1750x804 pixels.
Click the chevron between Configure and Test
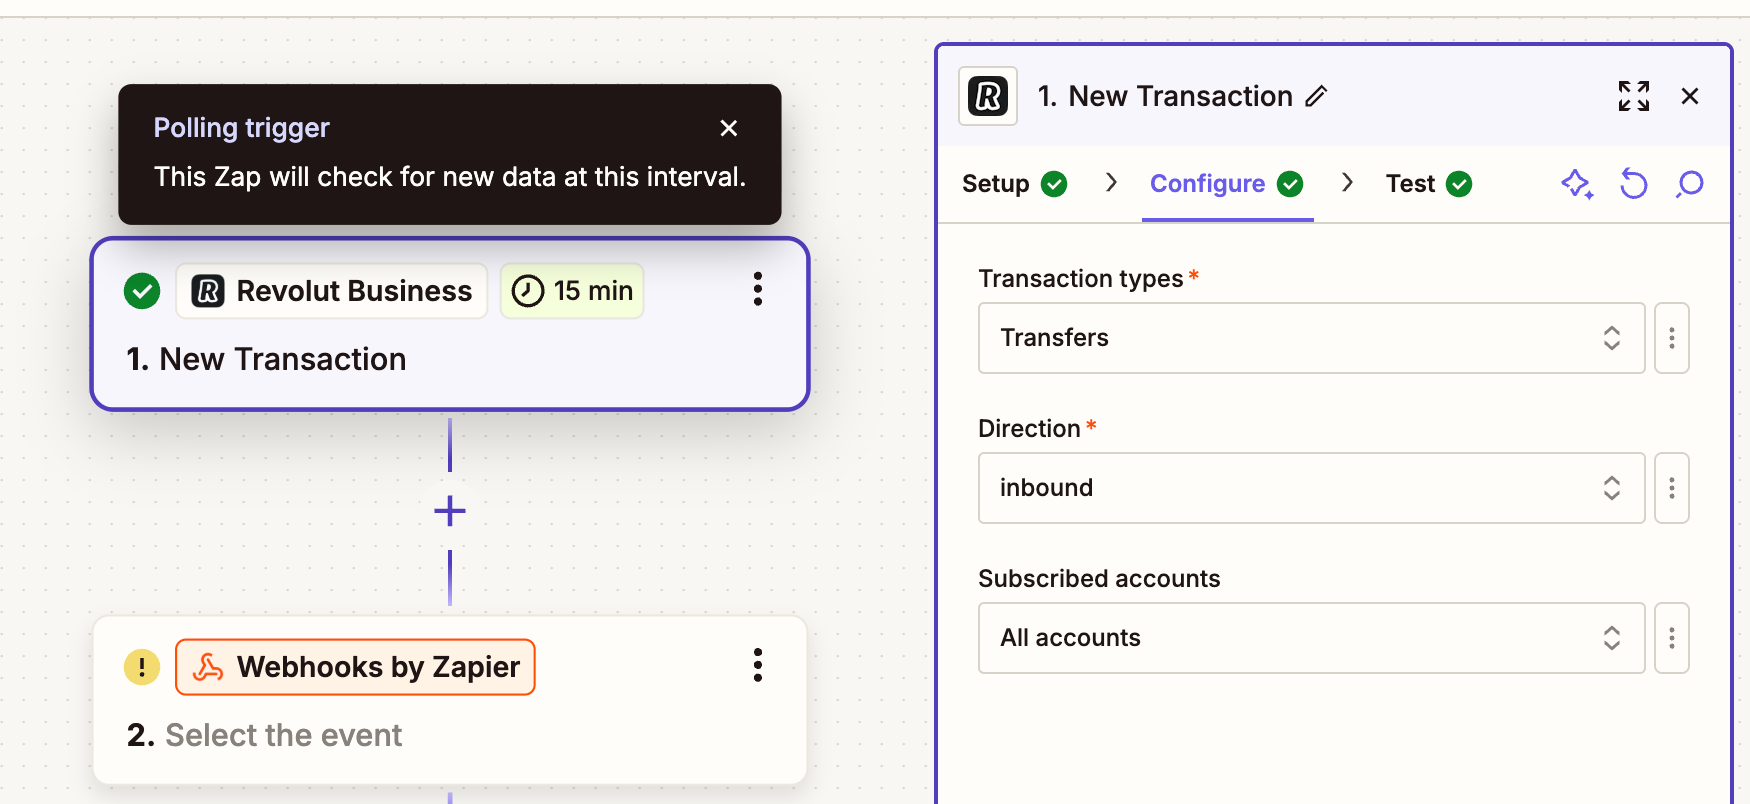(1347, 182)
